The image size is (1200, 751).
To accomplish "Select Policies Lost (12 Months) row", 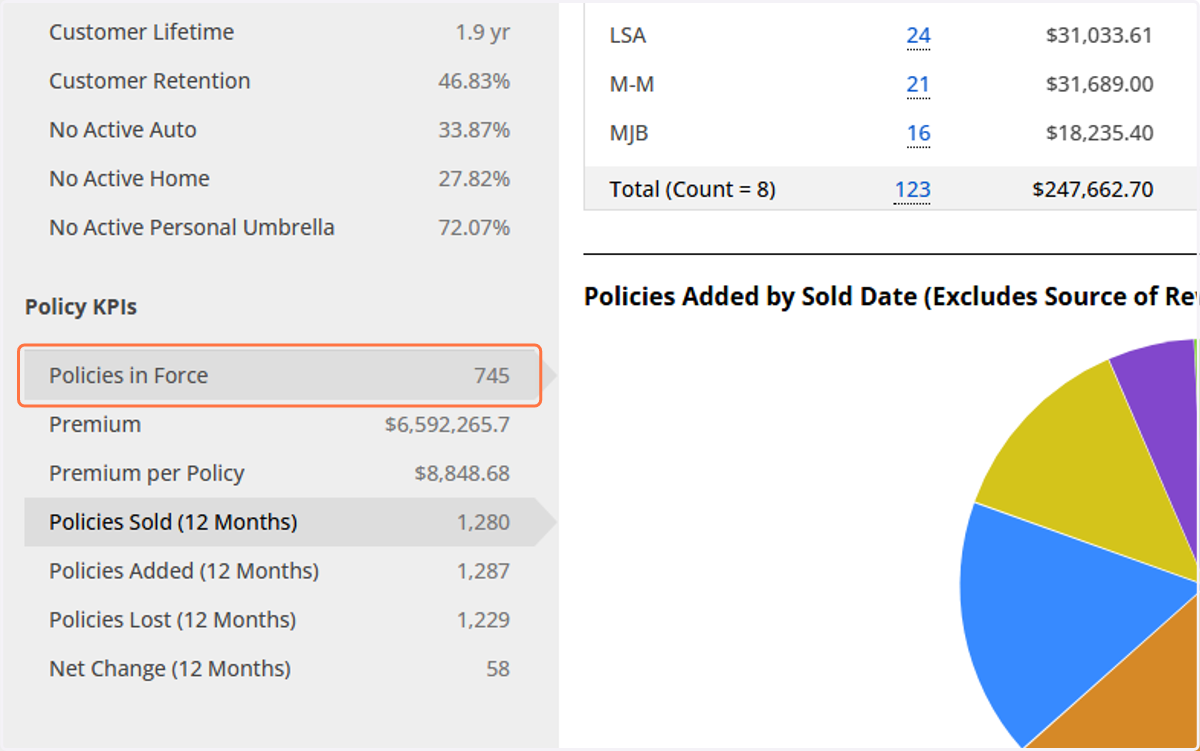I will [x=280, y=620].
